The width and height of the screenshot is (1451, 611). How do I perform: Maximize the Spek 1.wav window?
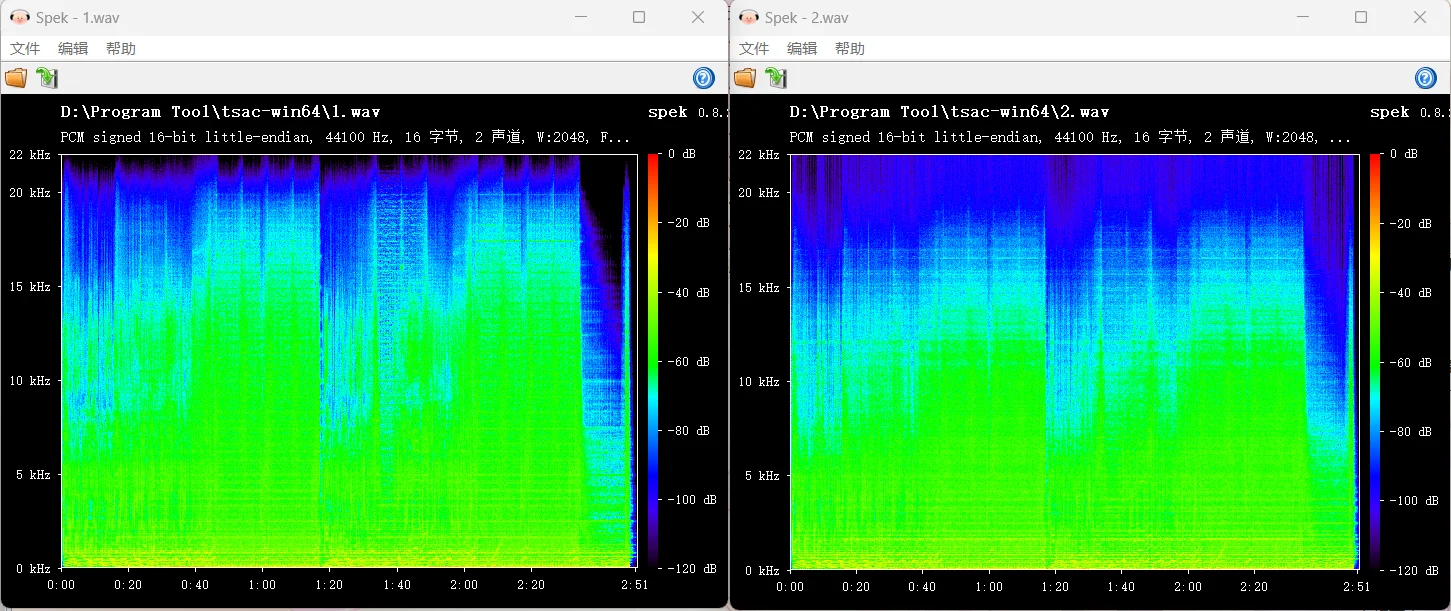click(x=639, y=17)
